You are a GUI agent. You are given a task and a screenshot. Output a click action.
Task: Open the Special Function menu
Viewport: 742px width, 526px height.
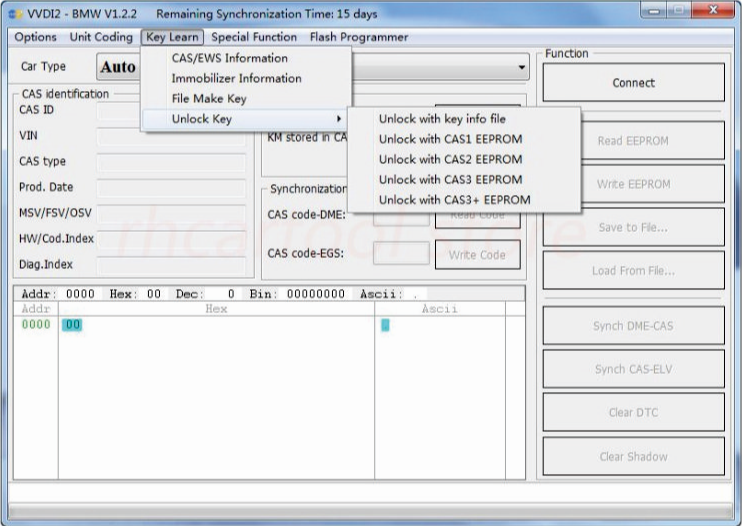click(x=254, y=37)
